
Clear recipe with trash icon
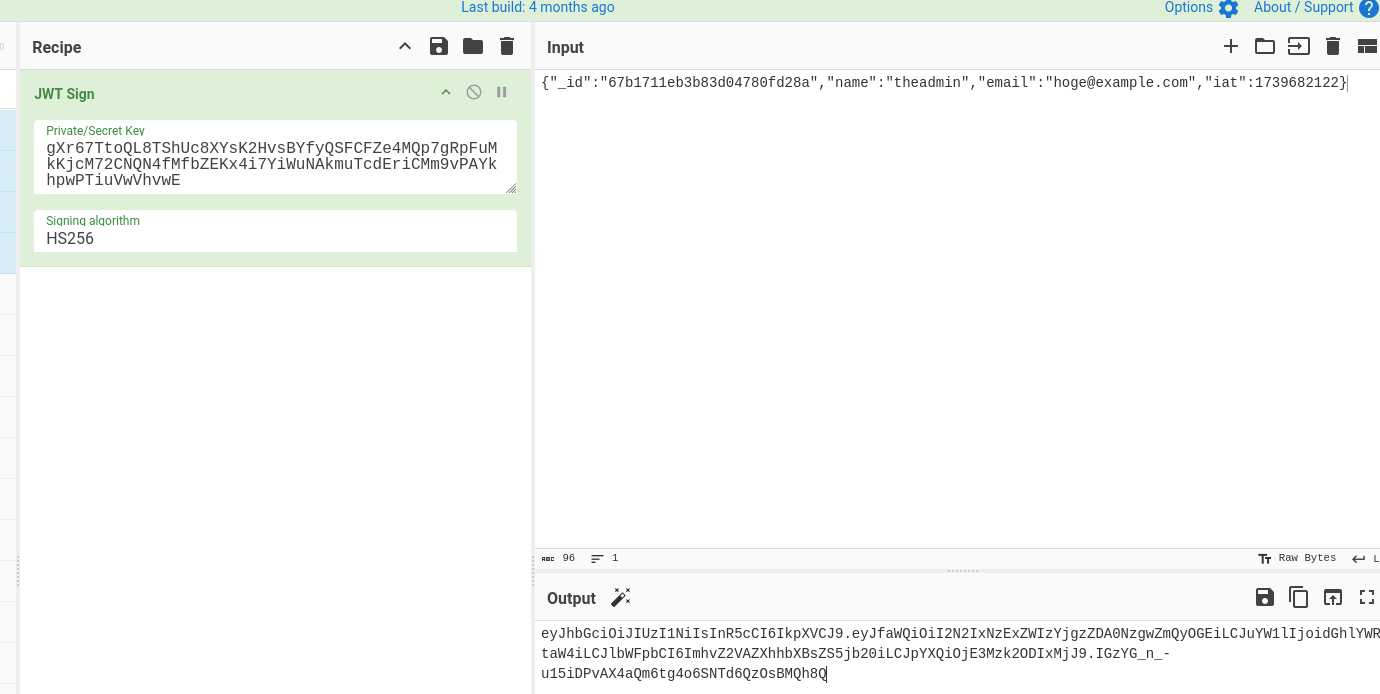pos(507,47)
